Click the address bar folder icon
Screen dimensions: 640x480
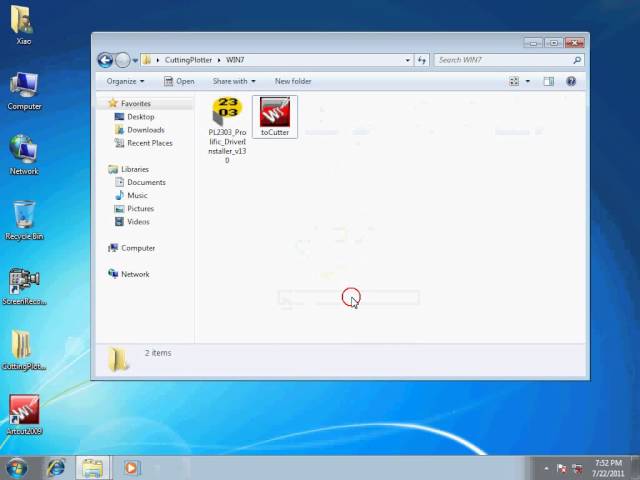(x=147, y=60)
